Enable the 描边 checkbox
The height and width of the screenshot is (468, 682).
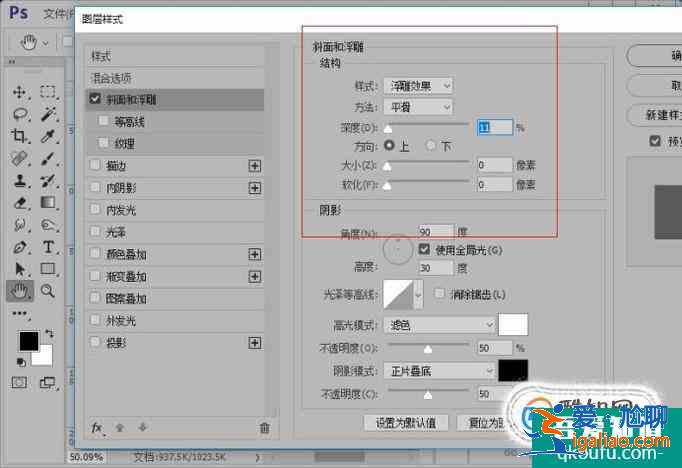pyautogui.click(x=95, y=165)
